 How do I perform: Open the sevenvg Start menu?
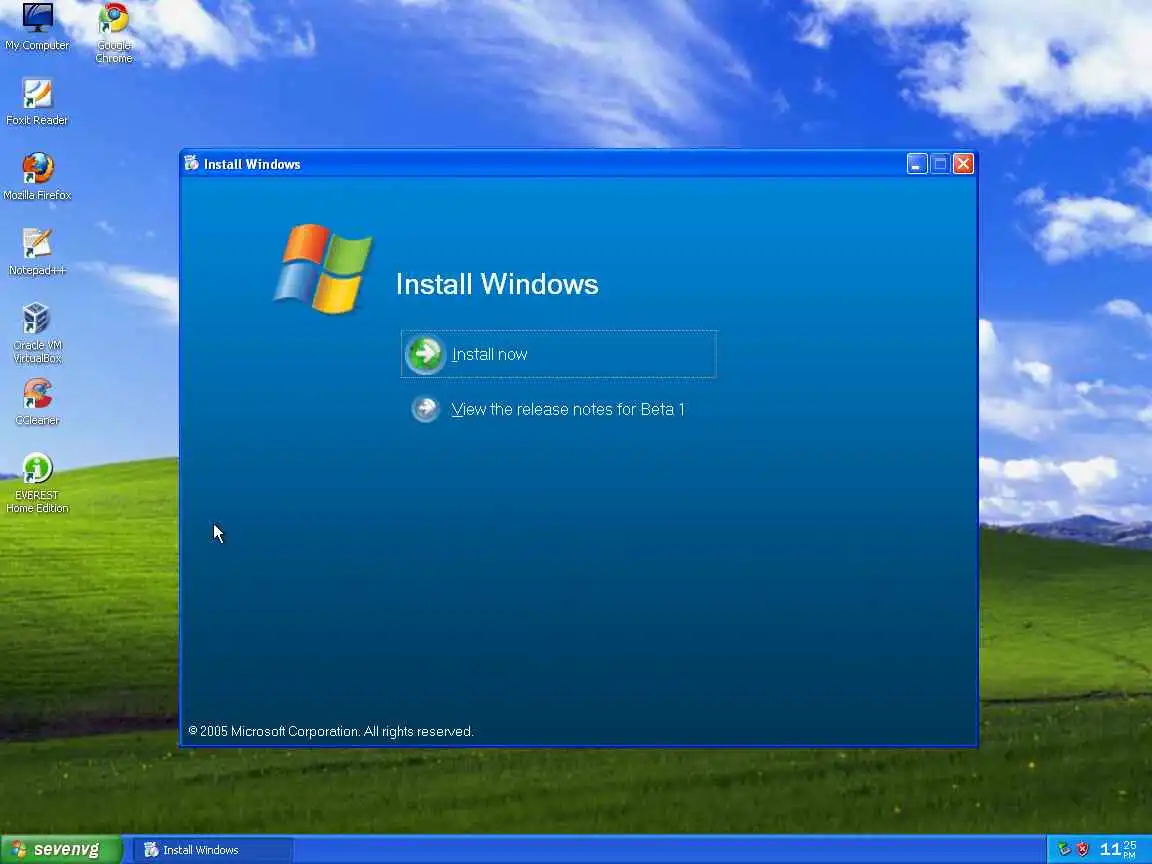pos(61,850)
